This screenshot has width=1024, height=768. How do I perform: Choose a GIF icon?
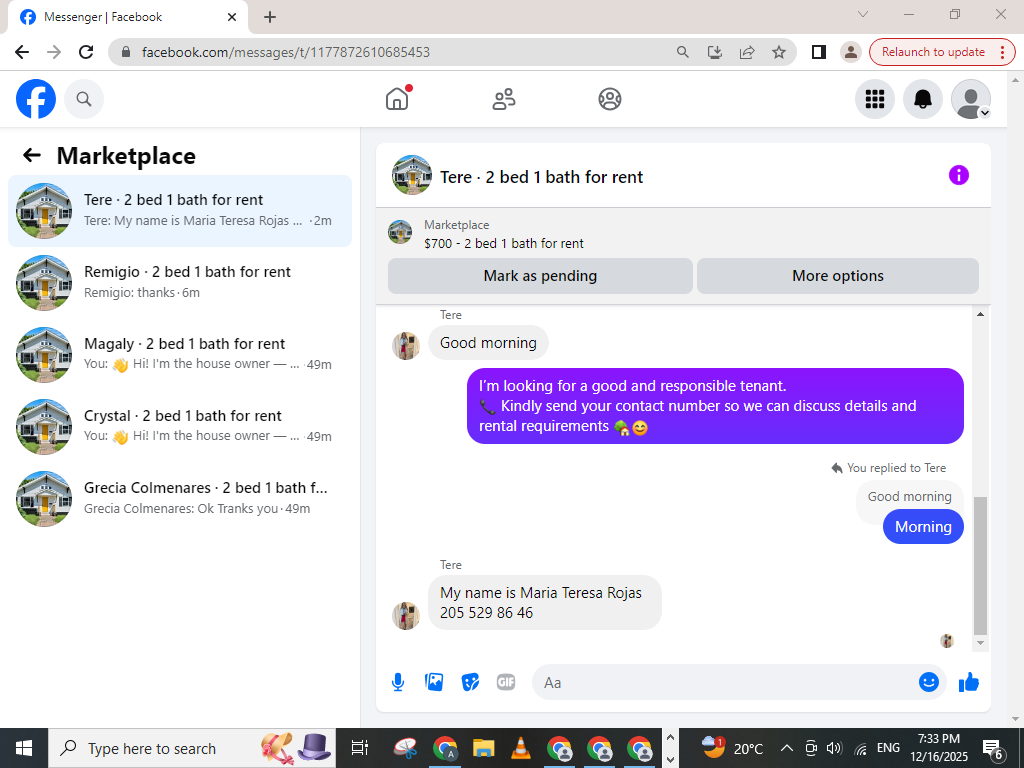tap(506, 682)
